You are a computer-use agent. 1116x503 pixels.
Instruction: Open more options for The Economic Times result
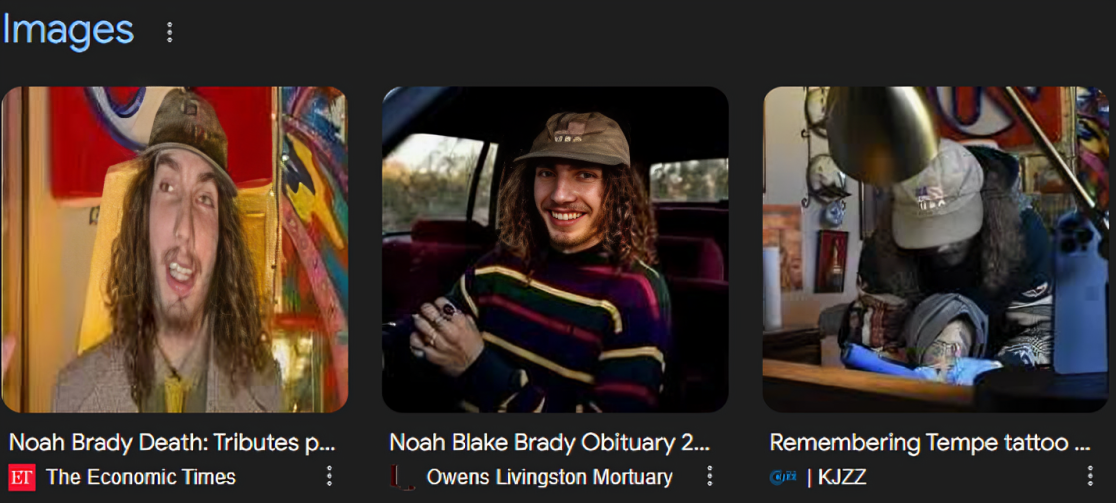(329, 476)
